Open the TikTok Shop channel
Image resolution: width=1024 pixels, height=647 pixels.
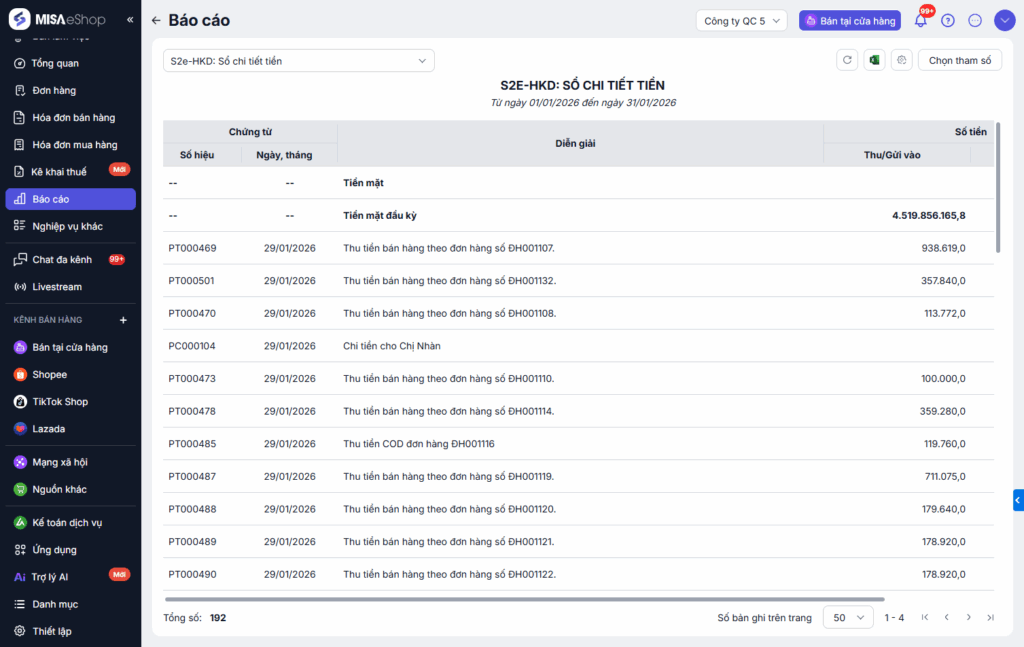[x=60, y=402]
